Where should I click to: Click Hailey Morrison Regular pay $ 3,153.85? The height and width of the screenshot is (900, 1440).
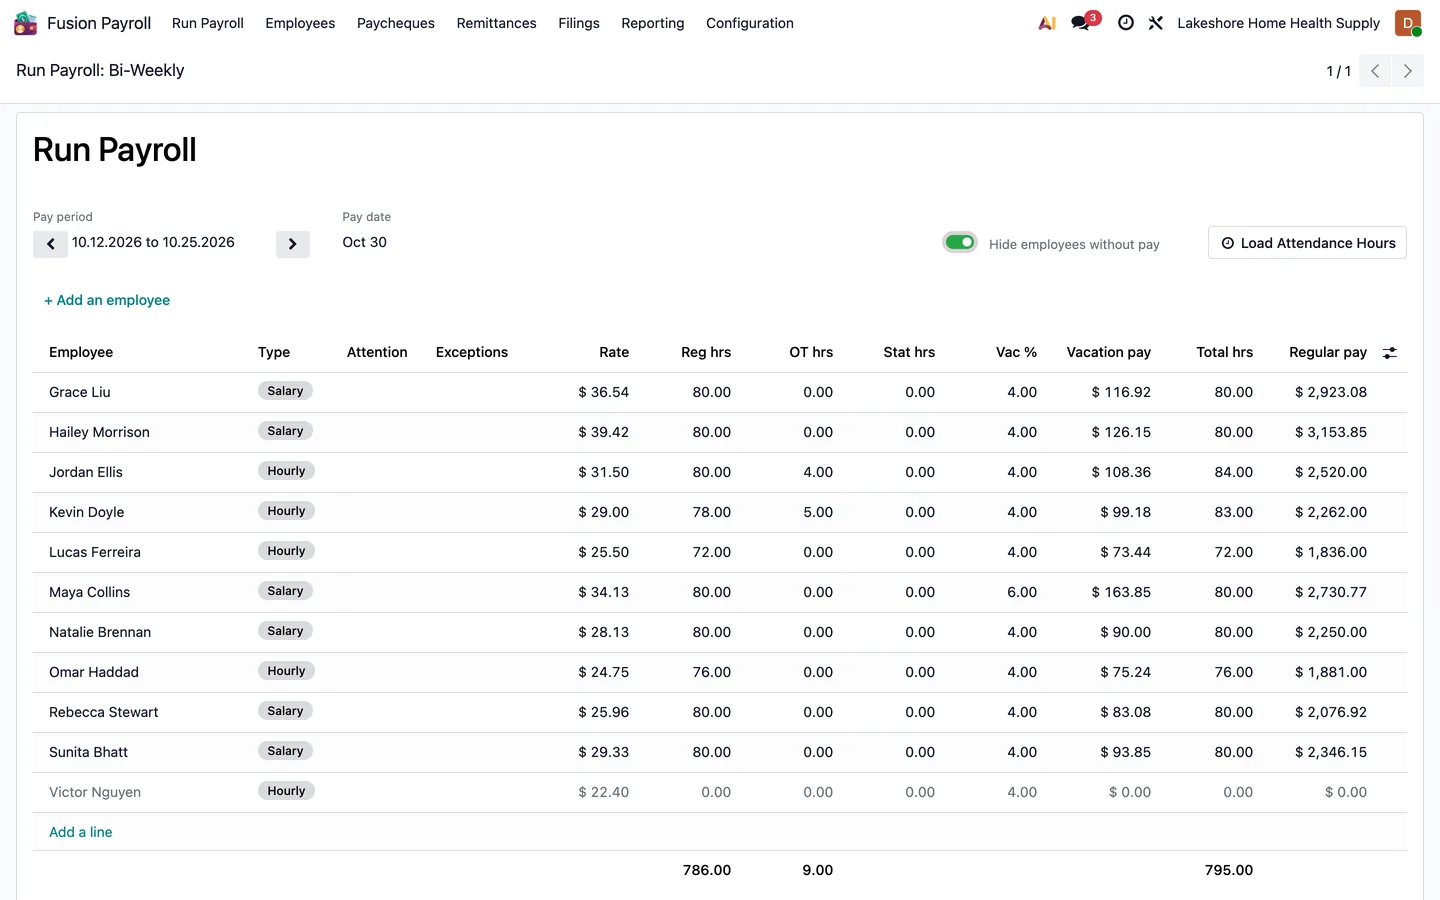coord(1331,432)
